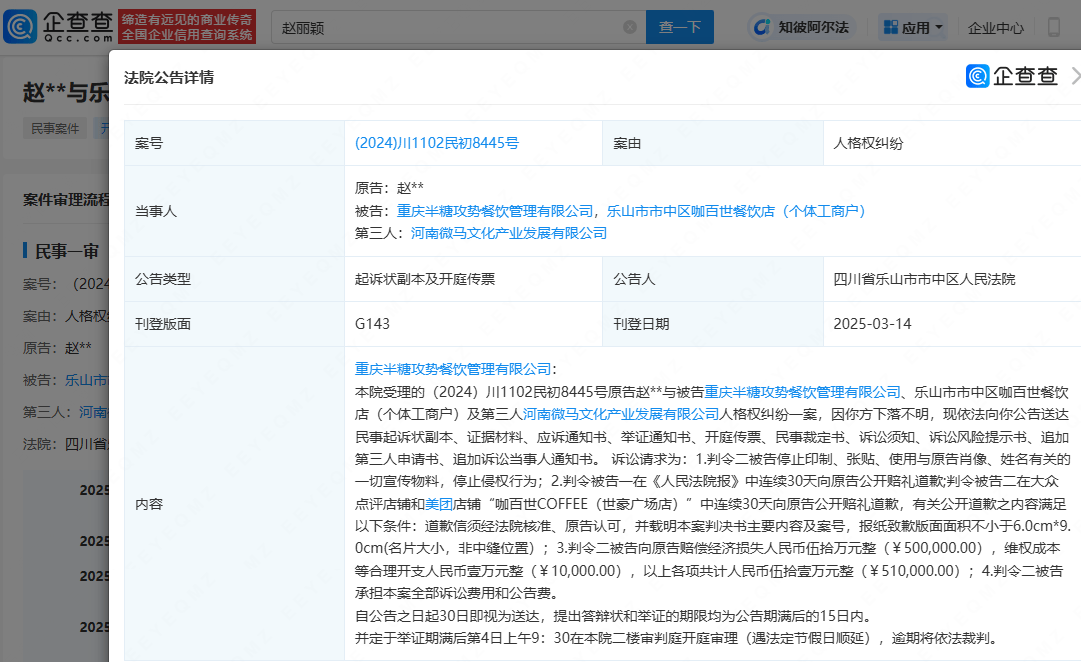1081x662 pixels.
Task: Go to 企业中心 in the header
Action: pos(996,28)
